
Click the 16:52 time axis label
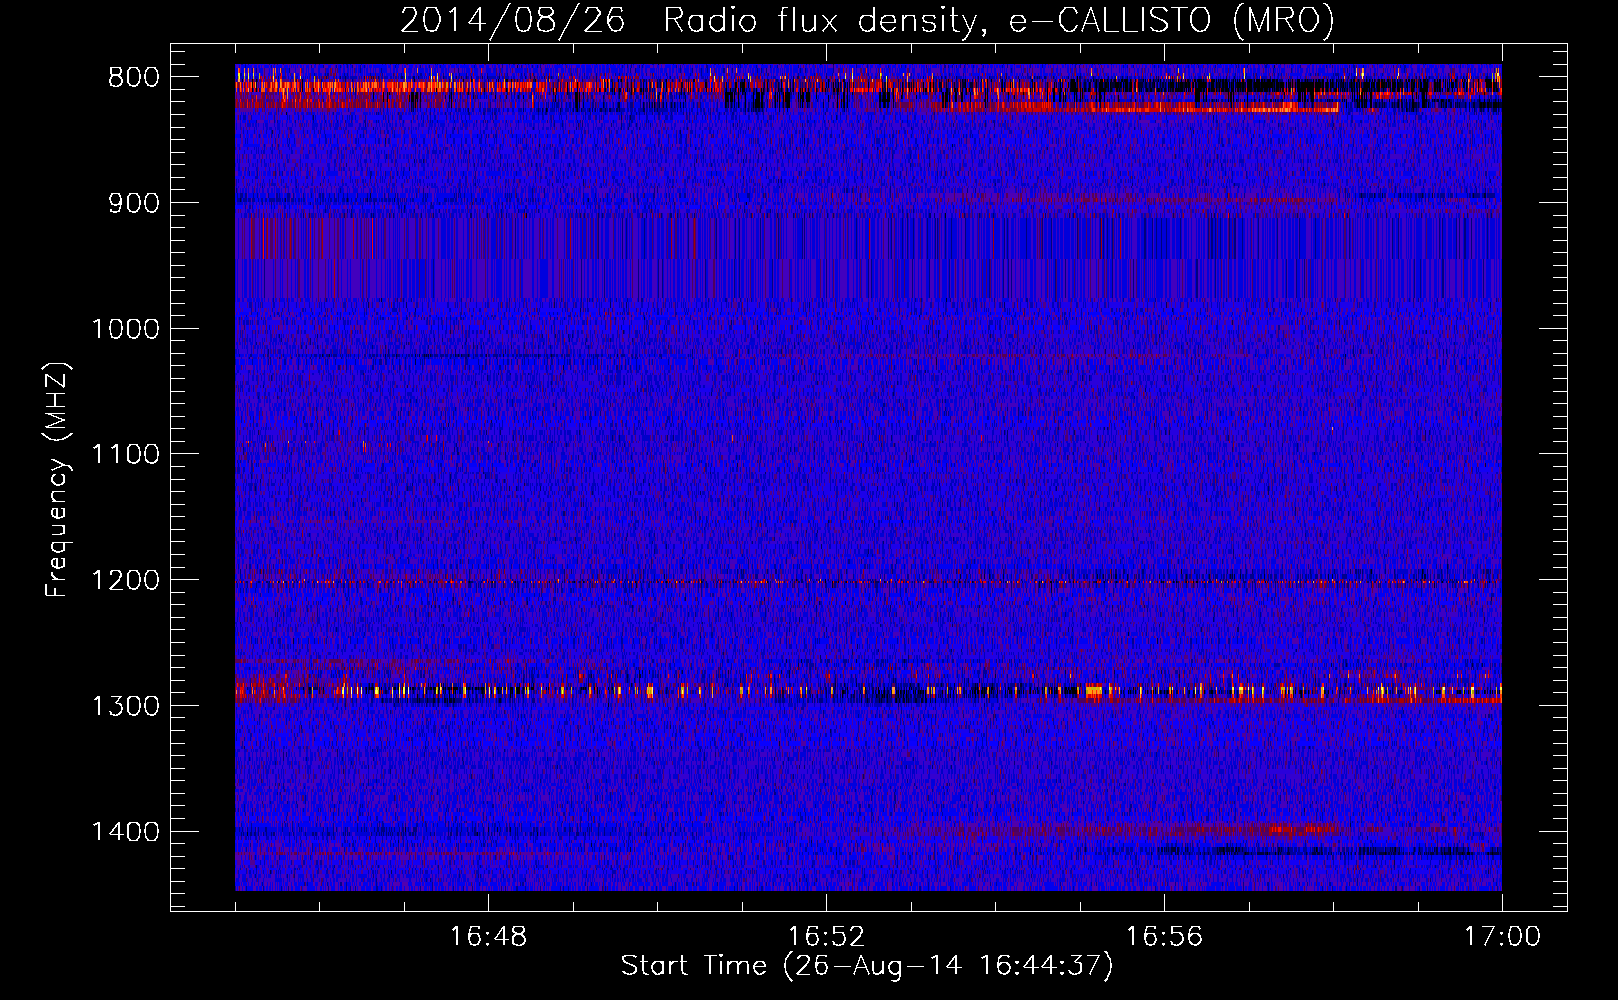point(826,937)
